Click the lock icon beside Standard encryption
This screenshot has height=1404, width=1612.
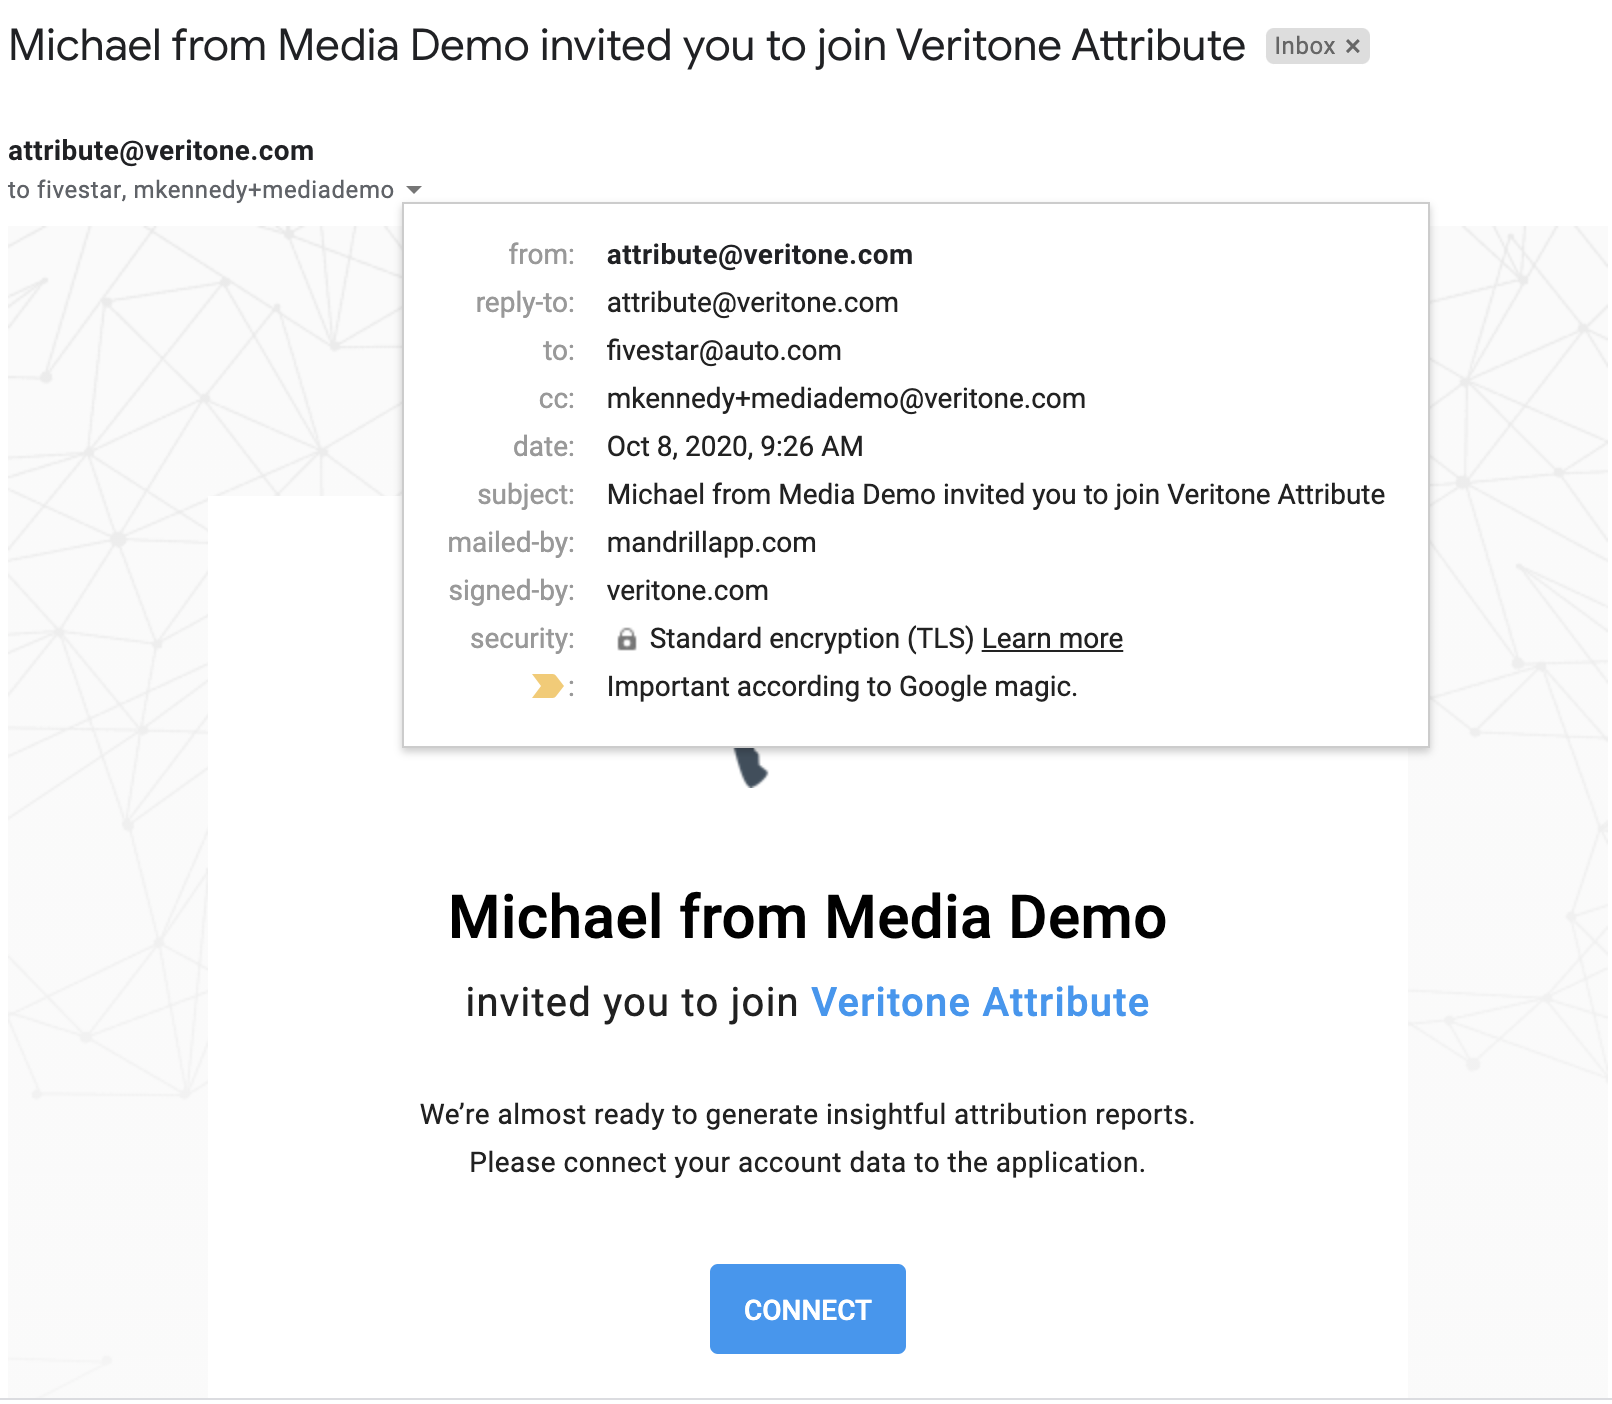click(626, 639)
